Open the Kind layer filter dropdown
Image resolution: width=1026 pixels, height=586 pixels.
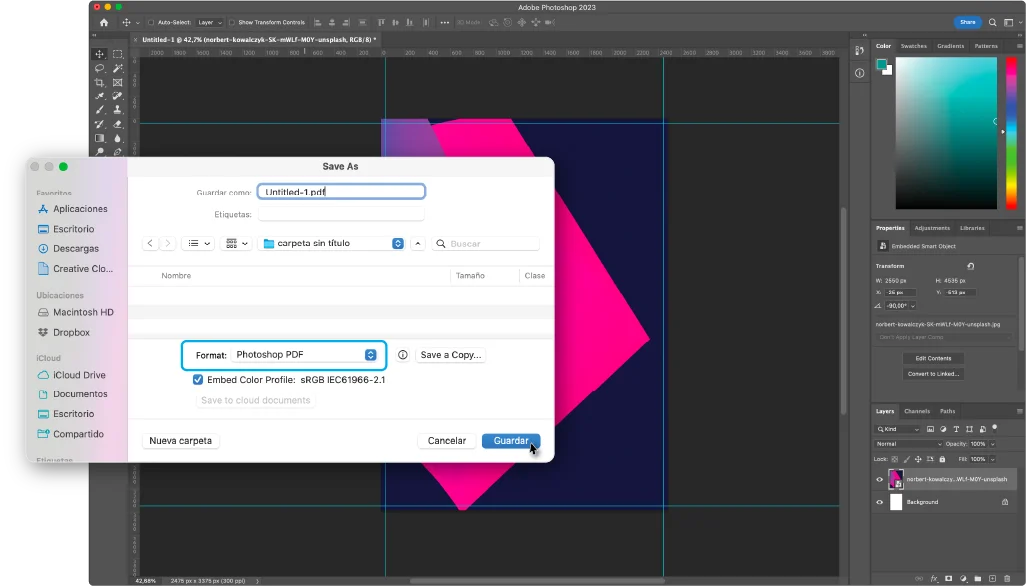point(898,429)
